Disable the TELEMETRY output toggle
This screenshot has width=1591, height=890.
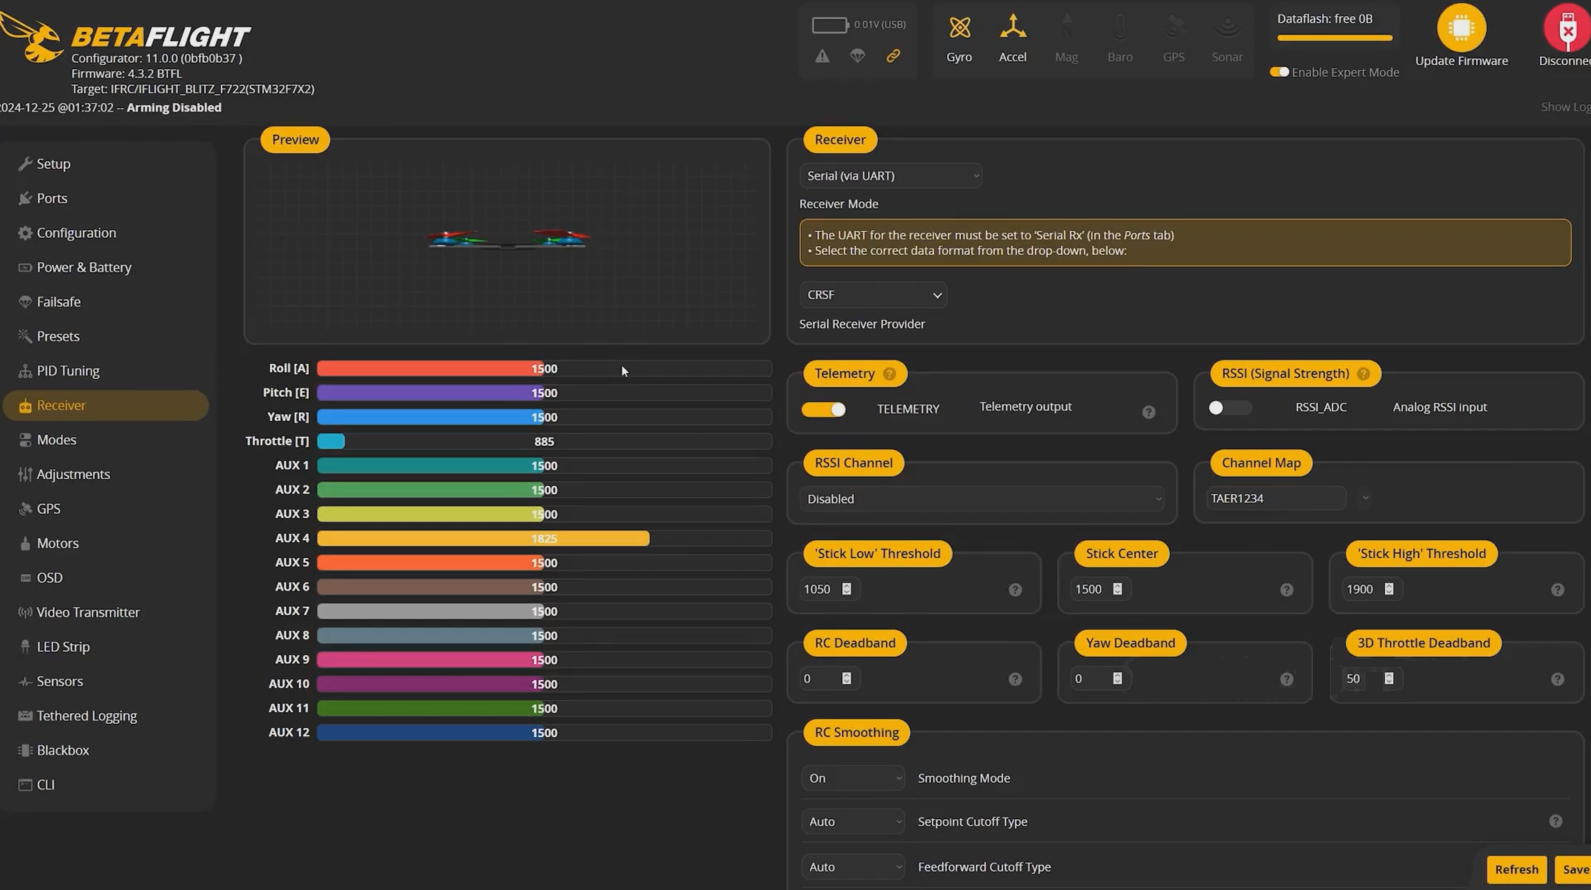click(824, 409)
